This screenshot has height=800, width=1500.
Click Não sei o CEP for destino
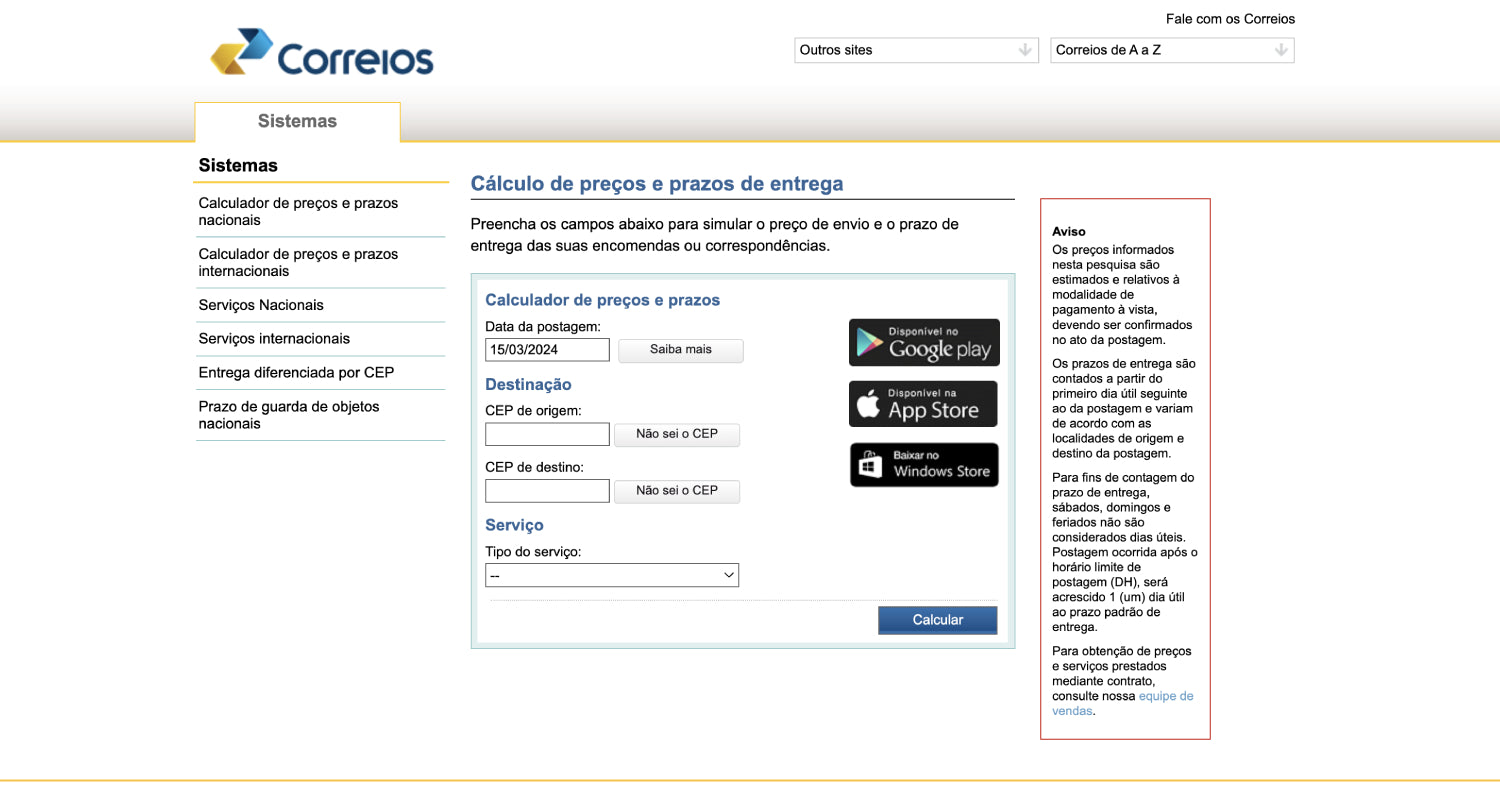677,491
